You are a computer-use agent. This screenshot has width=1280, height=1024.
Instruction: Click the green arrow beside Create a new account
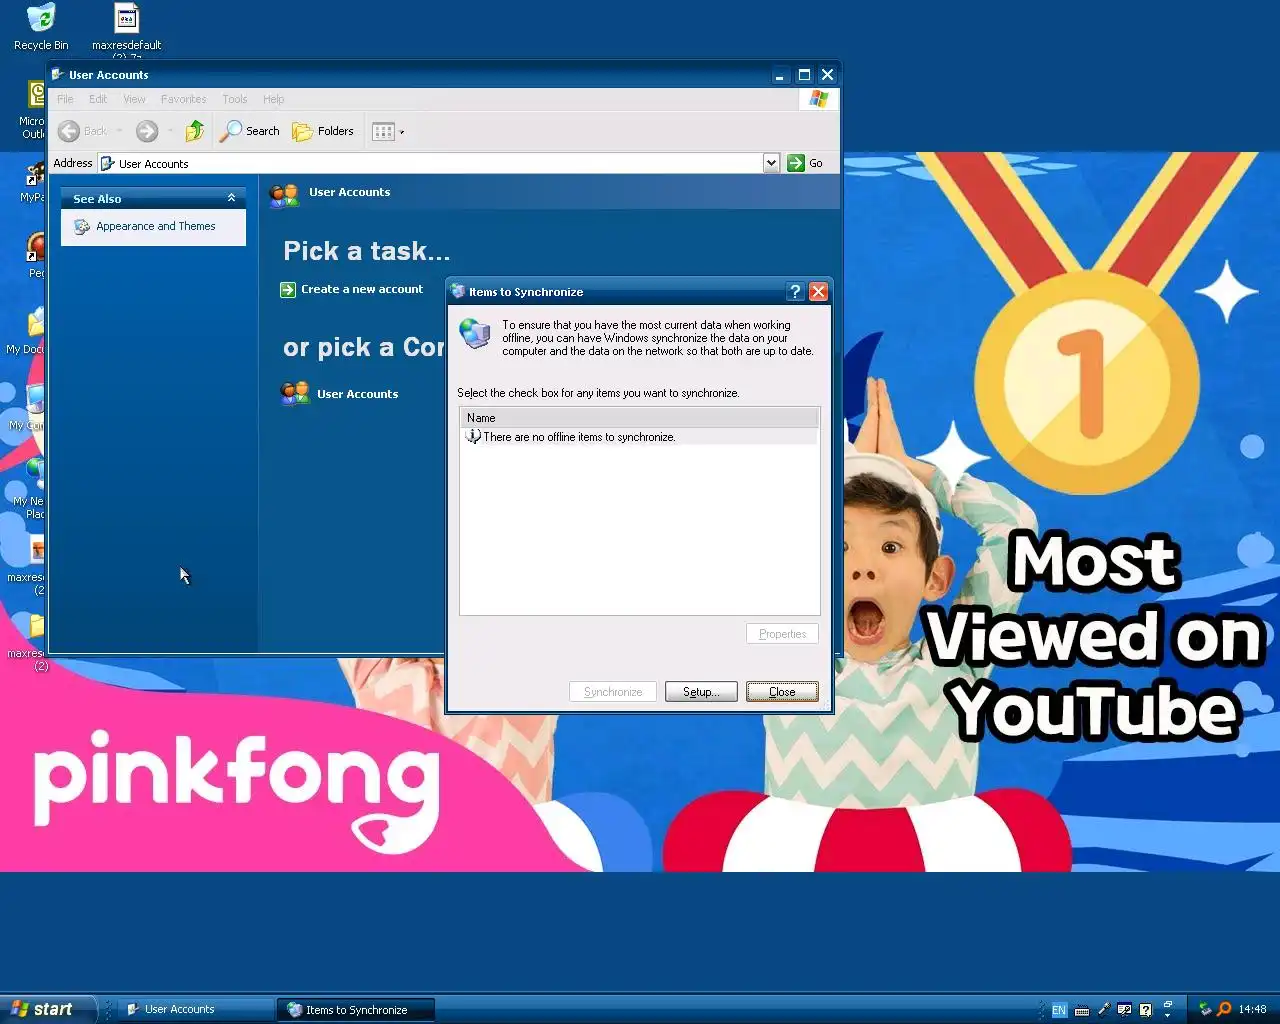click(288, 290)
